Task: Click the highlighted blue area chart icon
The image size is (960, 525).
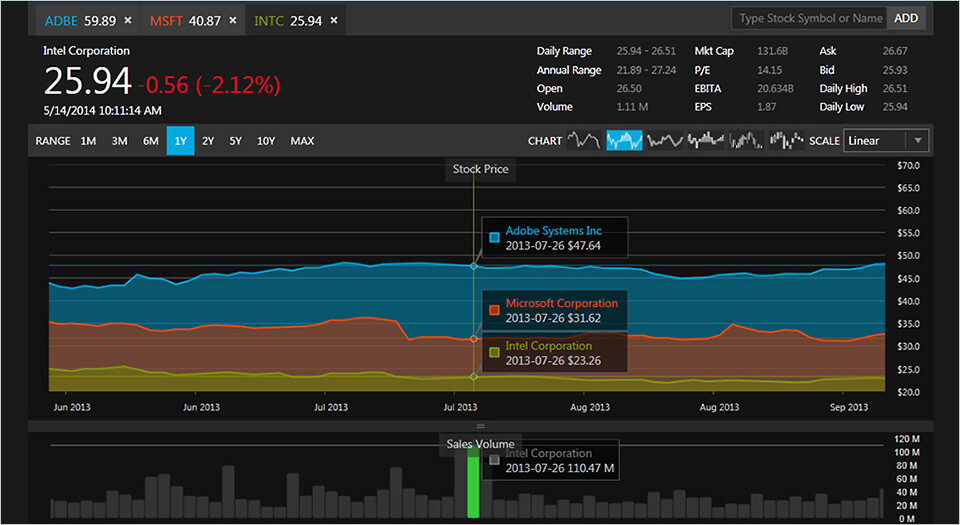Action: [x=624, y=141]
